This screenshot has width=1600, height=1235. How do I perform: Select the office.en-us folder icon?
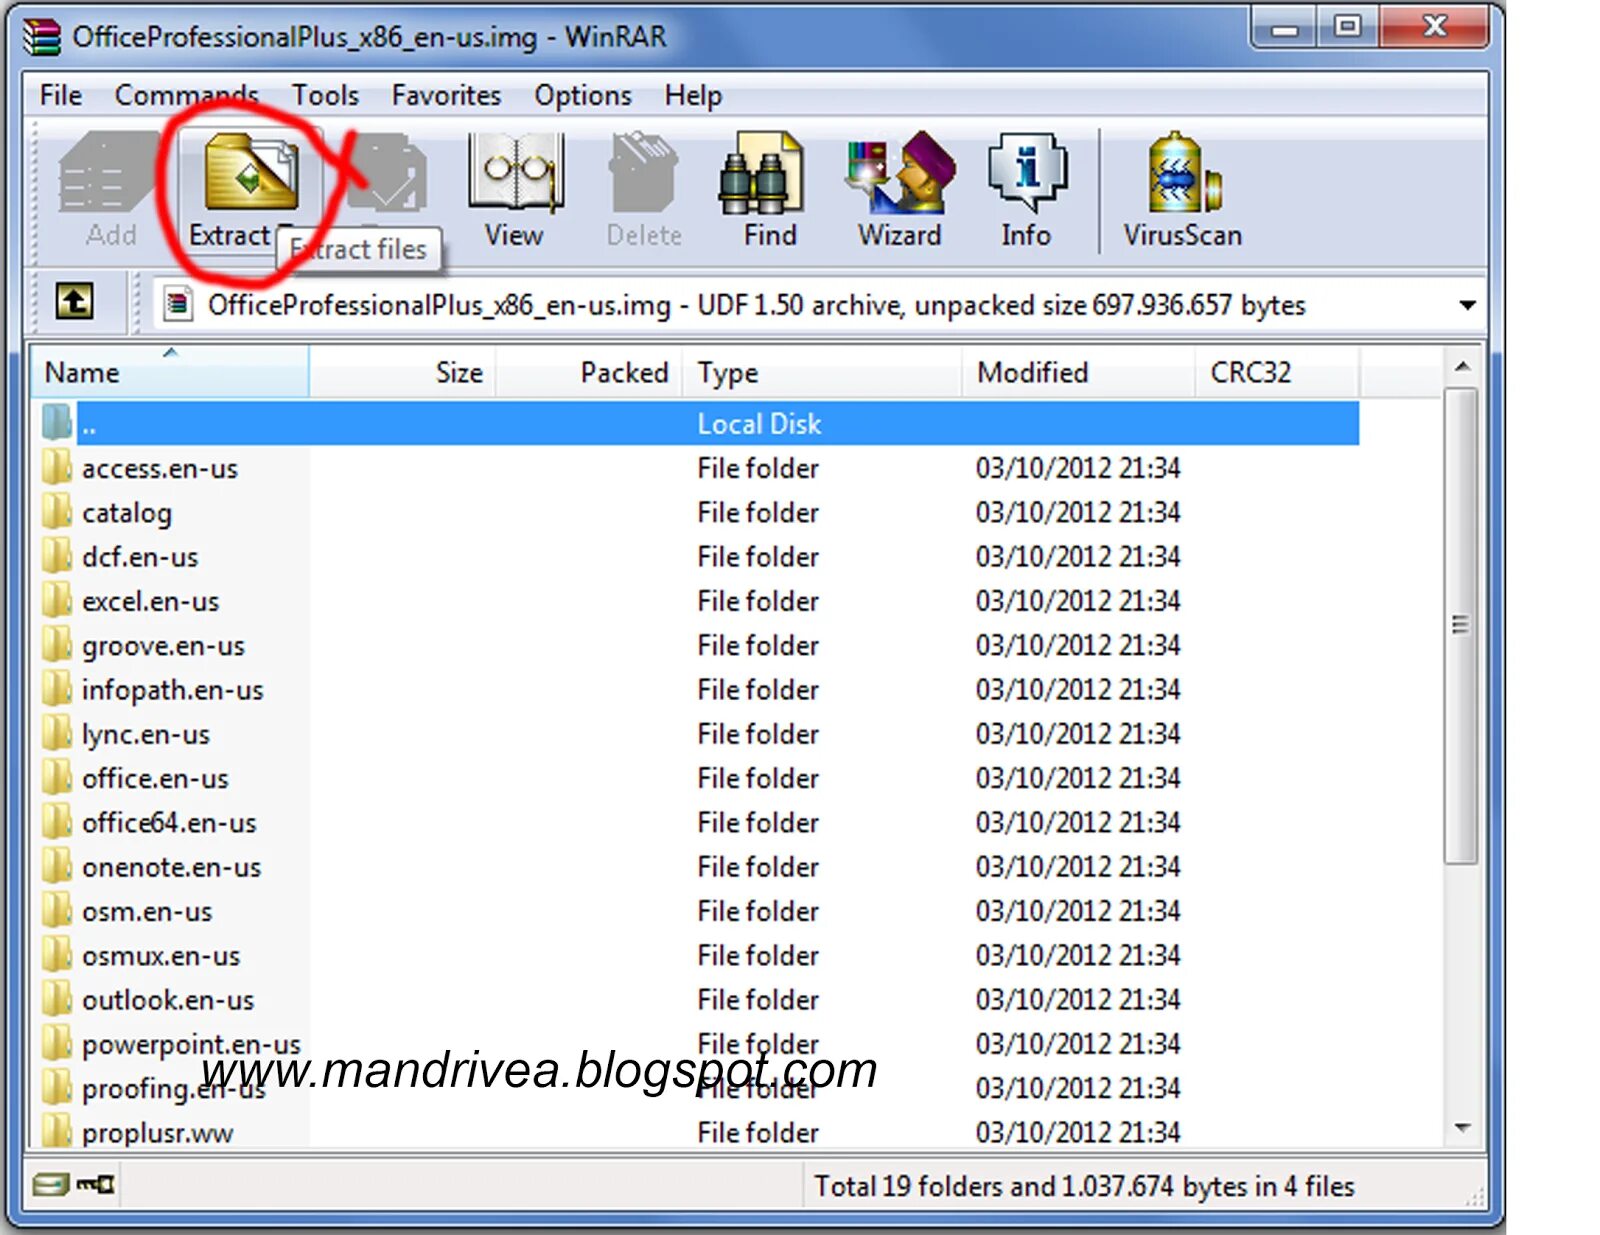coord(57,777)
